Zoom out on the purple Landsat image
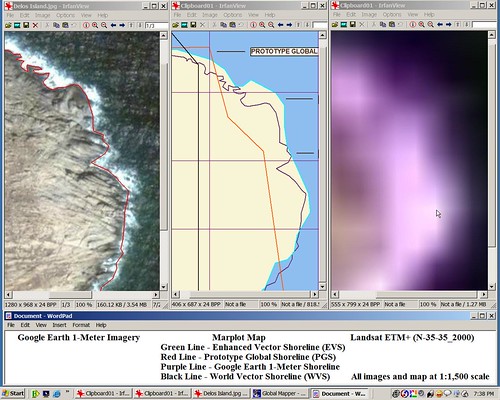The width and height of the screenshot is (500, 400). 431,24
